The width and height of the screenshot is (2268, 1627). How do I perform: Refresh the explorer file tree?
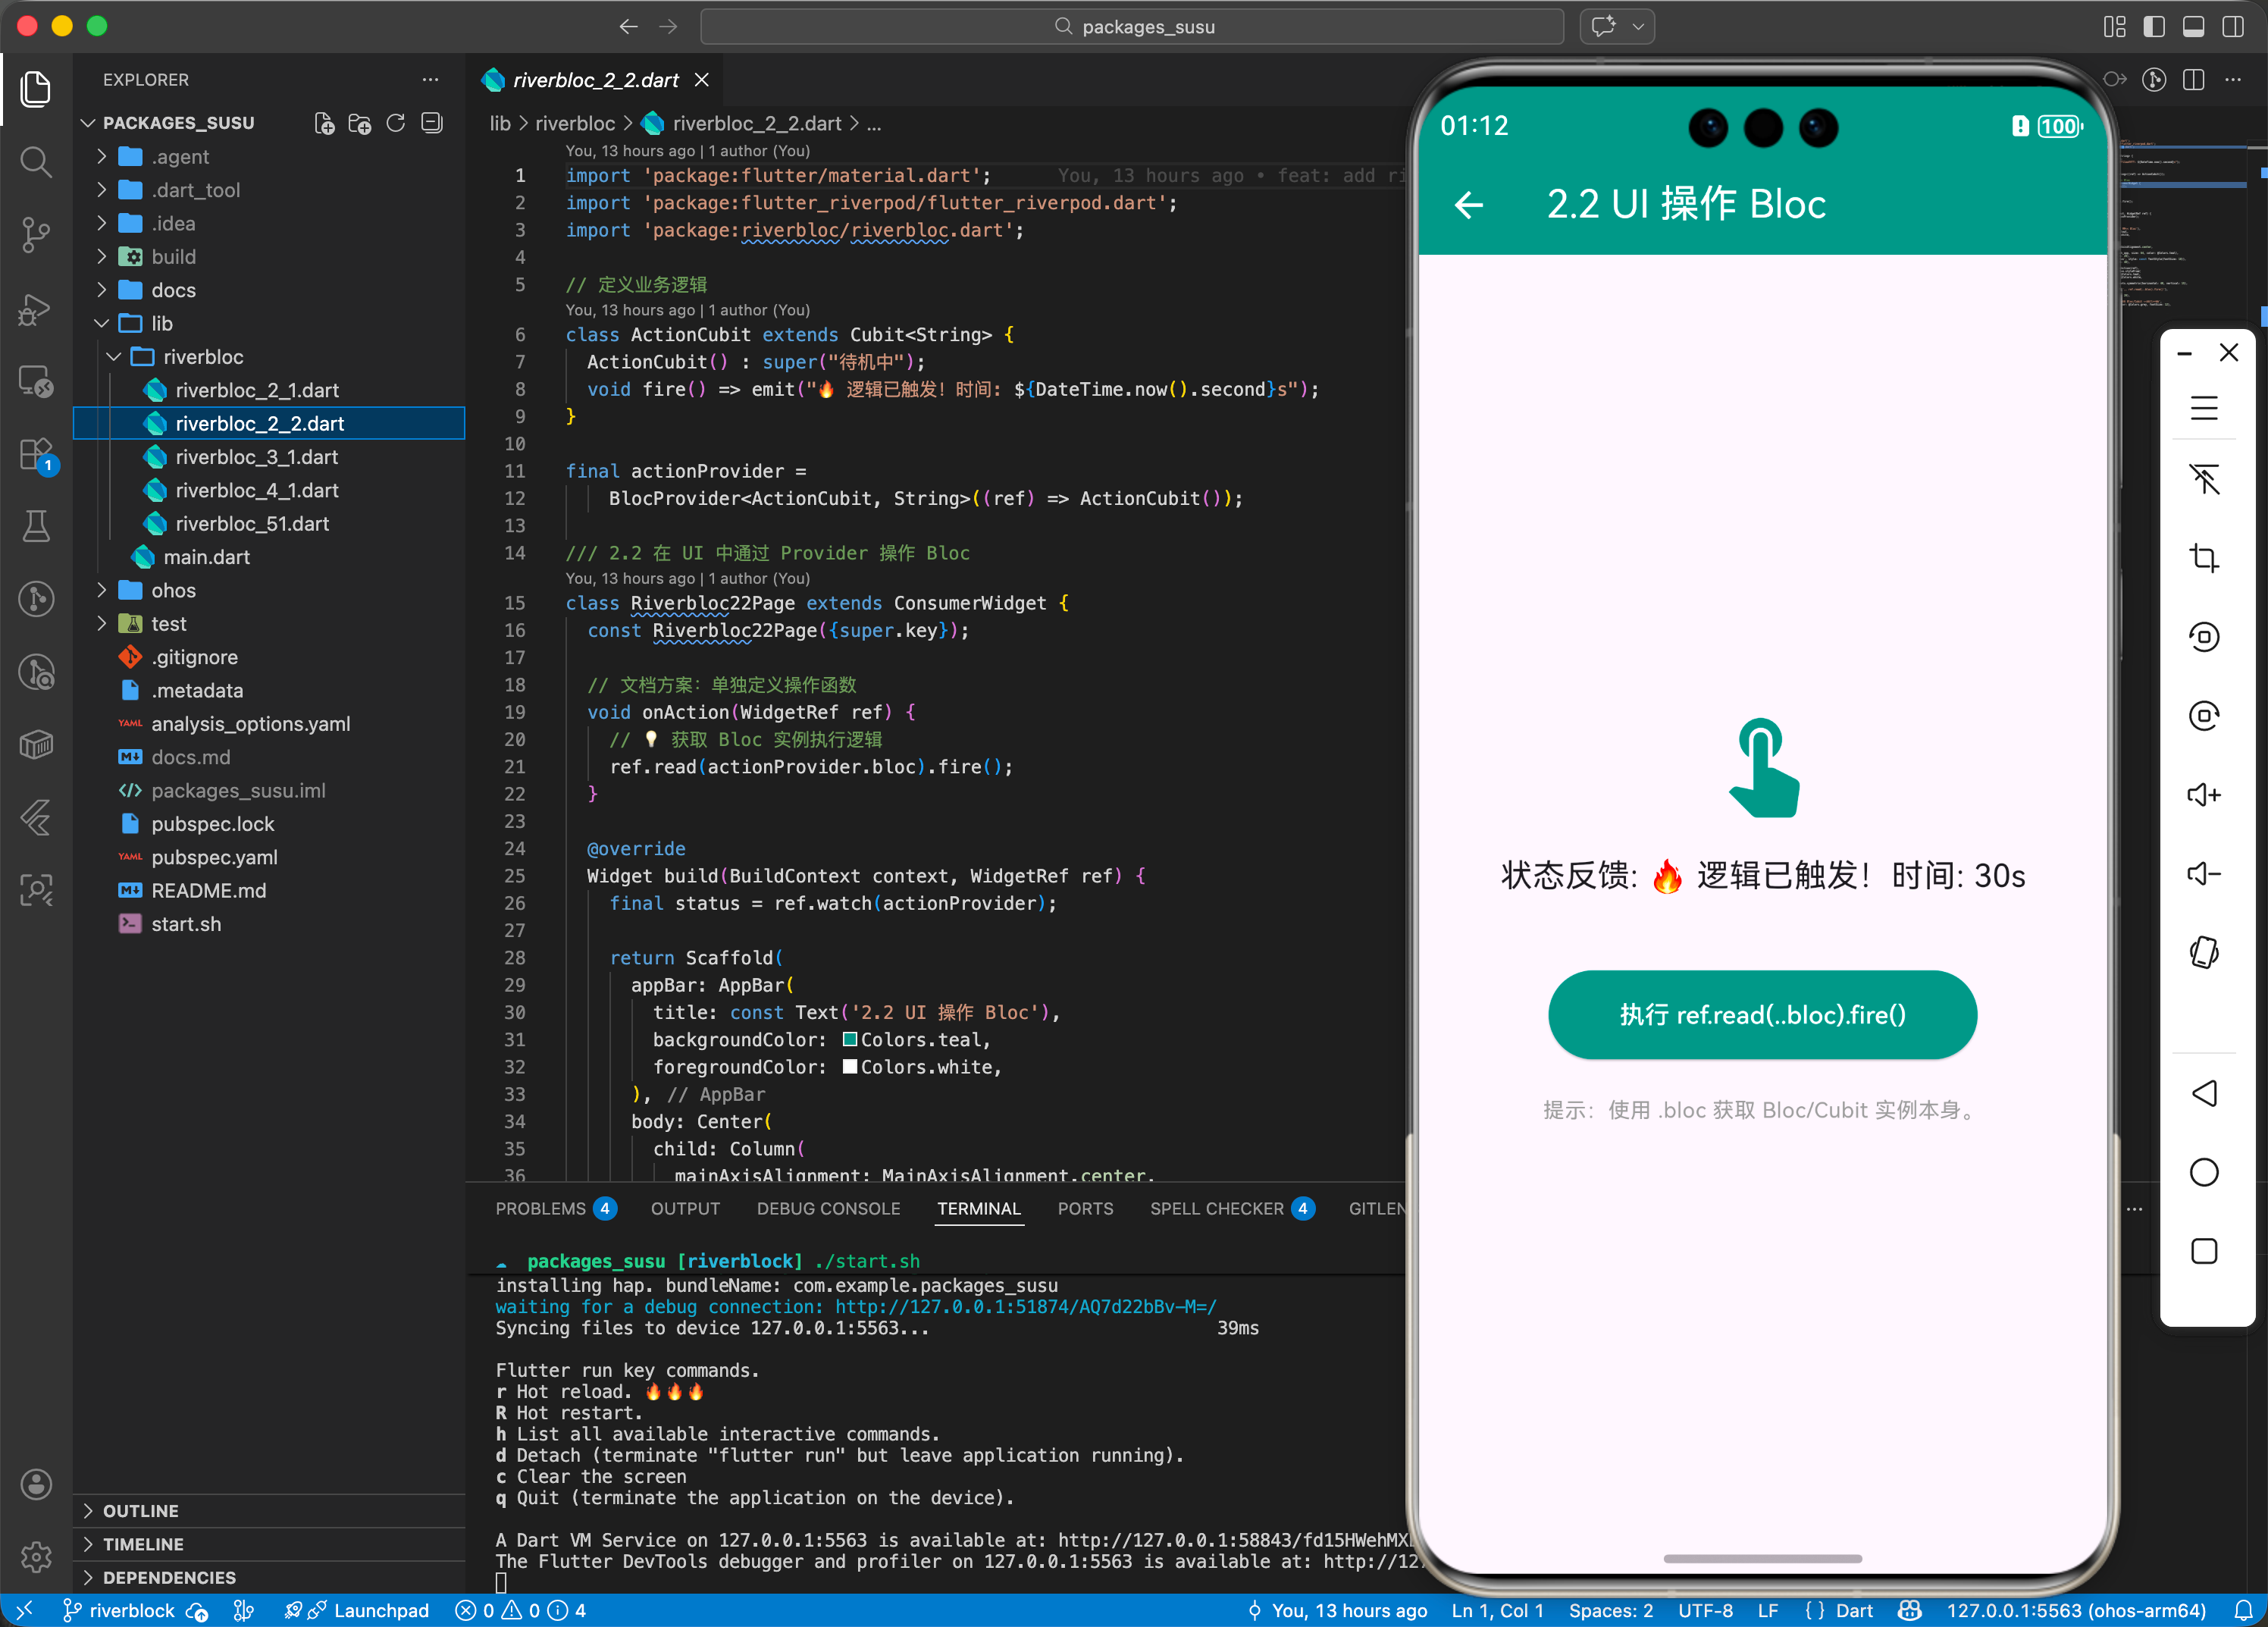(x=396, y=123)
